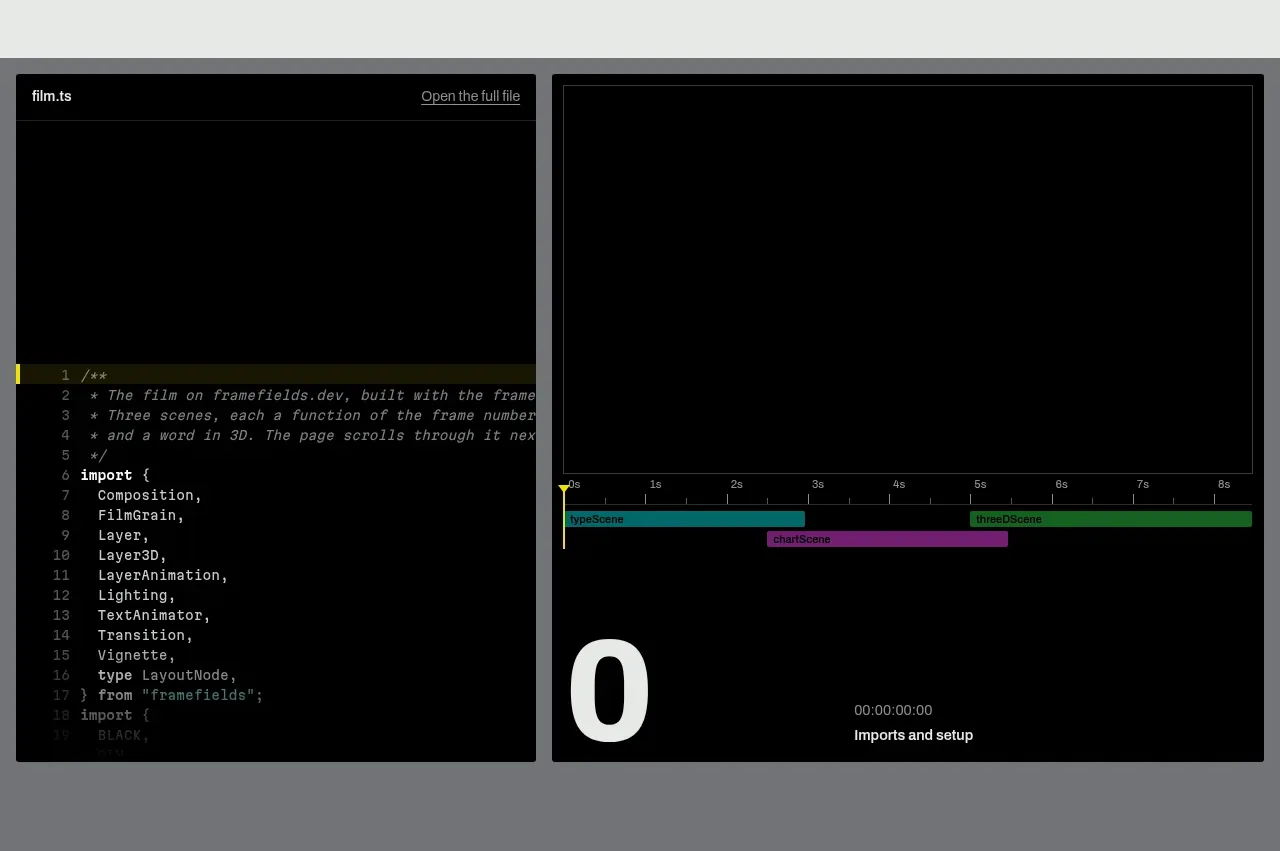Image resolution: width=1280 pixels, height=851 pixels.
Task: Jump to the 7s mark on the ruler
Action: point(1142,484)
